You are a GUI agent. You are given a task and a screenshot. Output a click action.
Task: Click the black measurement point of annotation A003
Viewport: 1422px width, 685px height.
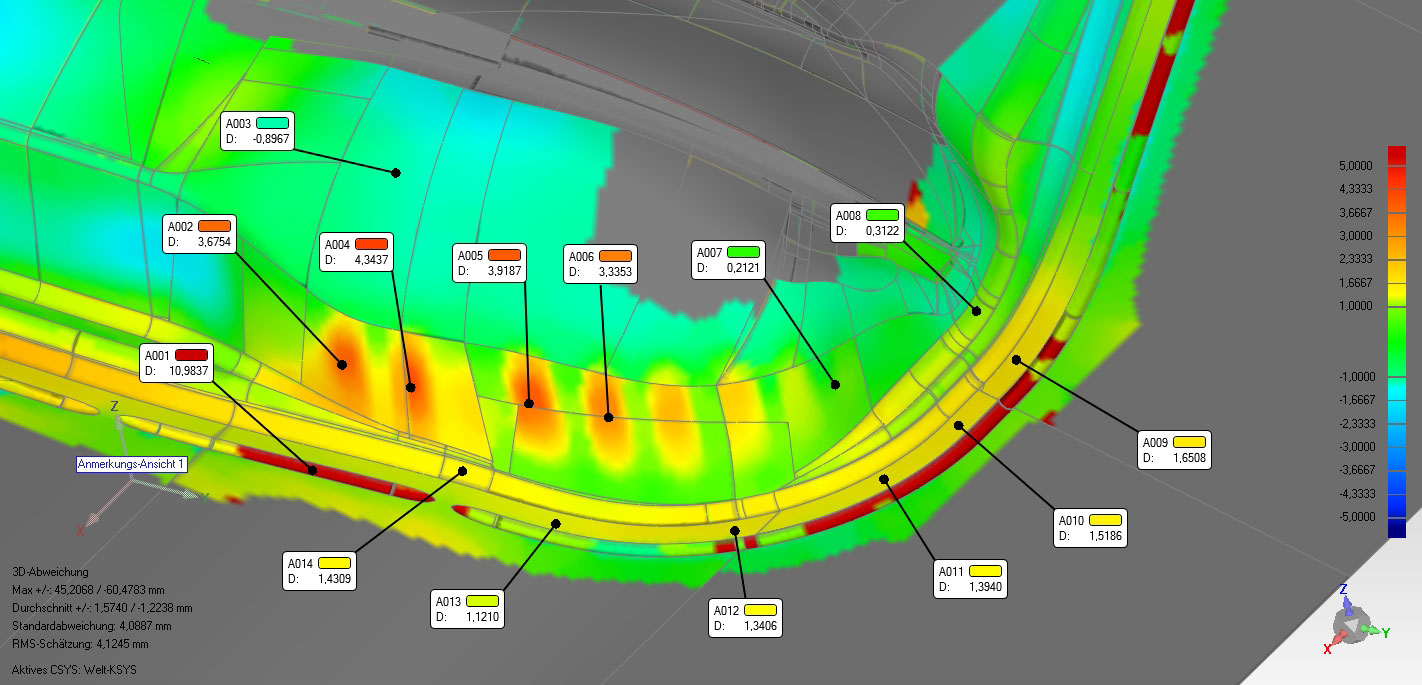pyautogui.click(x=396, y=173)
